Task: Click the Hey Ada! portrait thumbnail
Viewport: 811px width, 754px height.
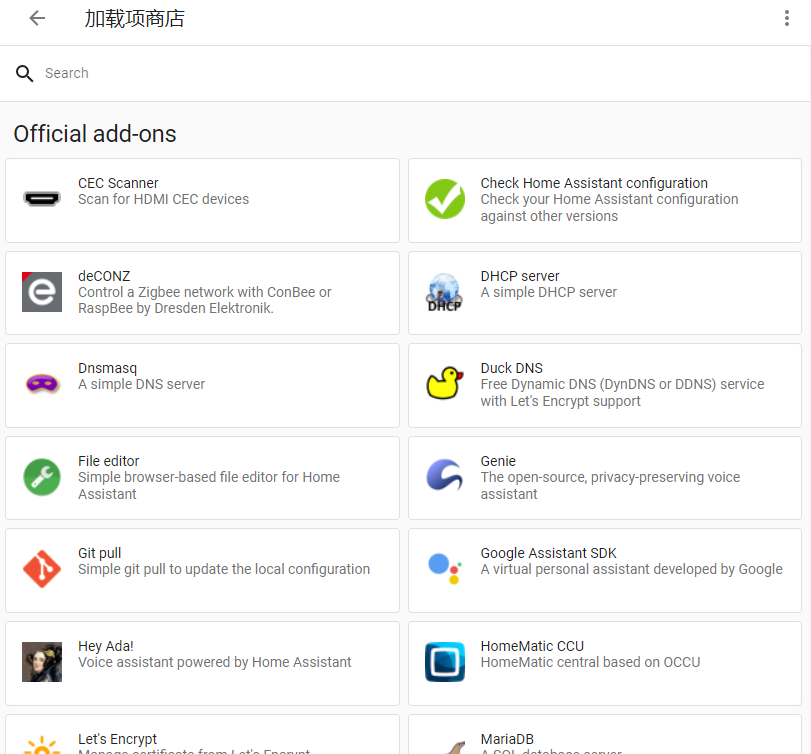Action: click(x=42, y=662)
